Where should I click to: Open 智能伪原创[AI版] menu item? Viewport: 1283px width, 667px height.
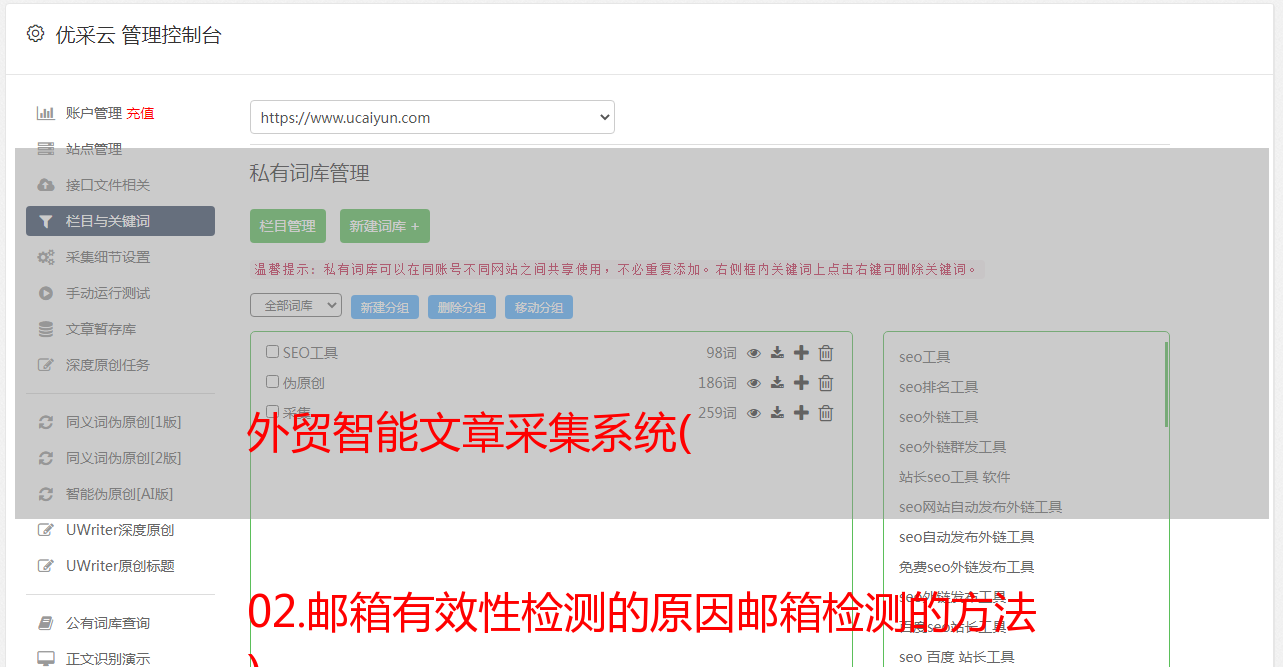120,494
